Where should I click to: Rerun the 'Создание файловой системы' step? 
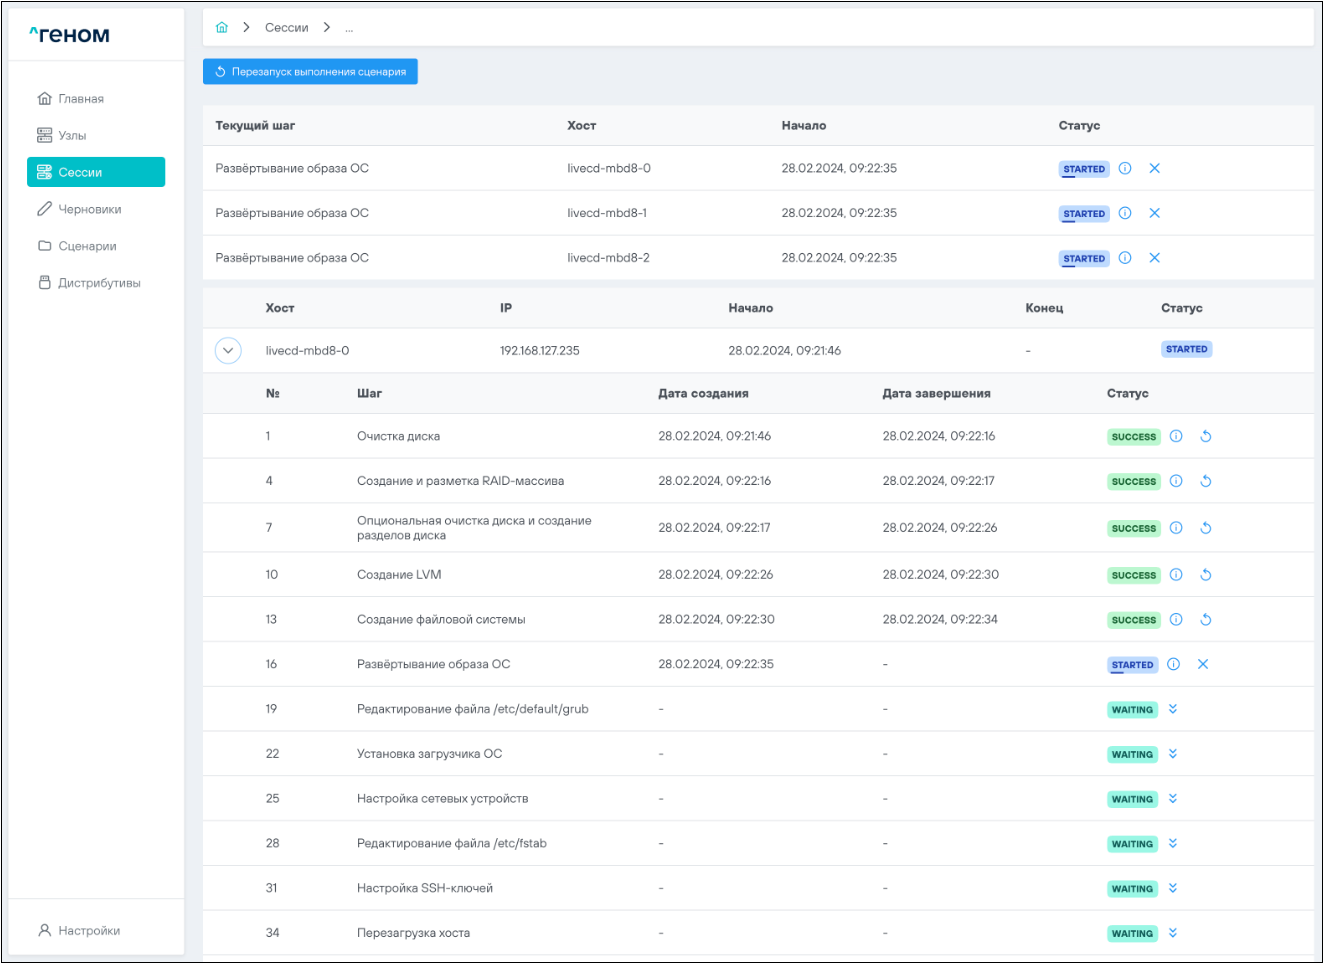tap(1205, 620)
